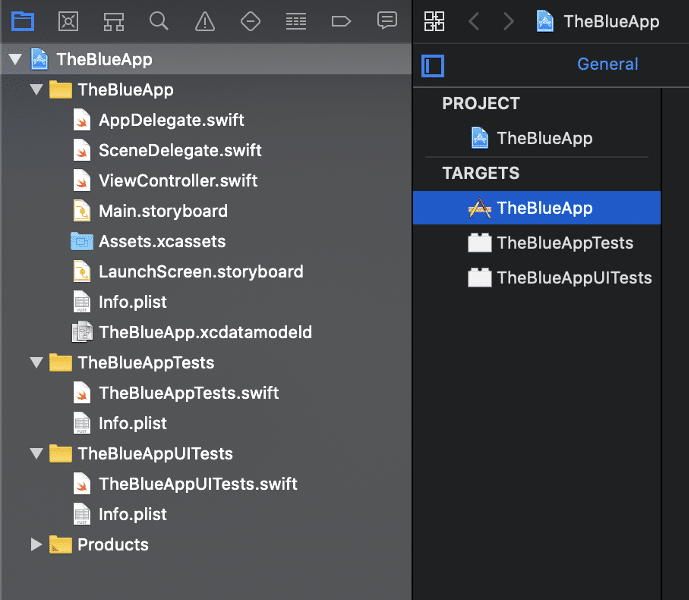Image resolution: width=689 pixels, height=600 pixels.
Task: Collapse the TheBlueAppTests folder
Action: tap(36, 363)
